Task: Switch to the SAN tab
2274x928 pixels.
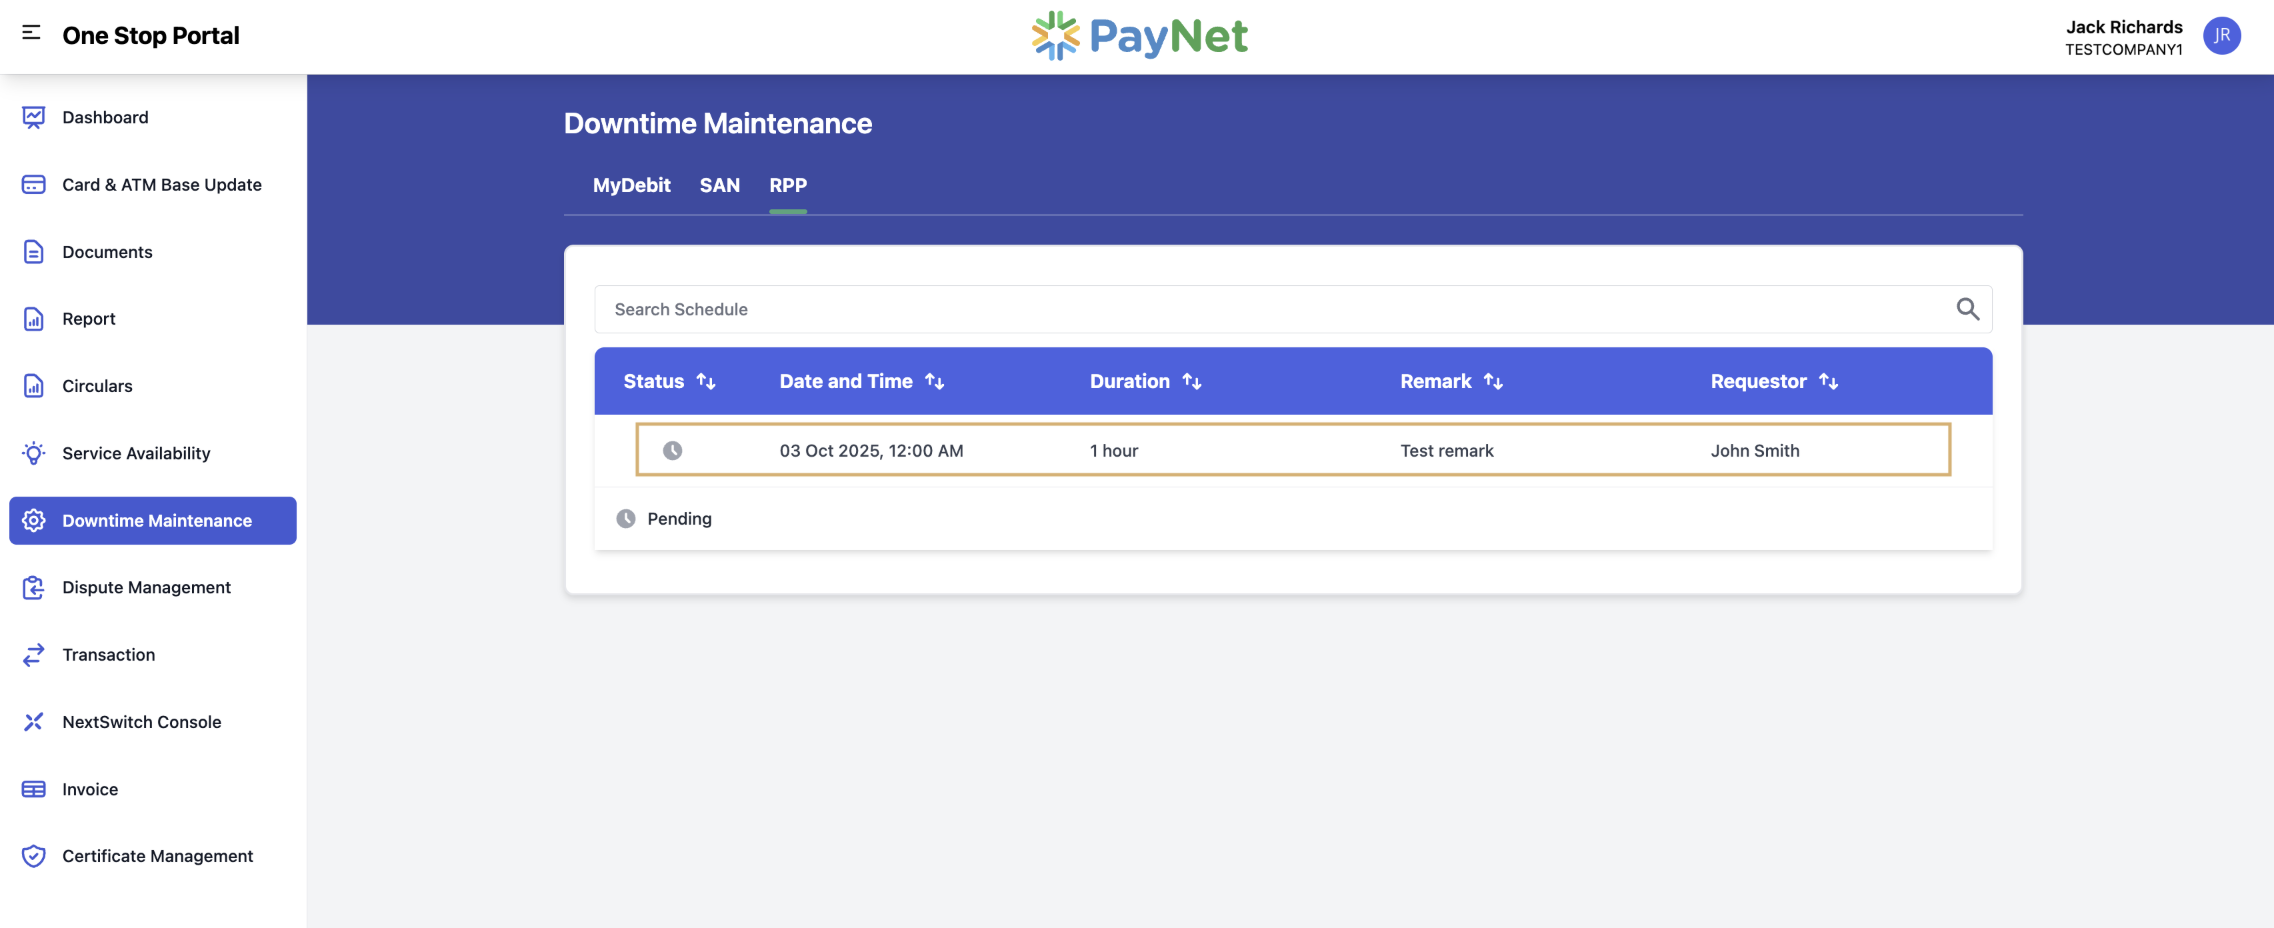Action: 719,185
